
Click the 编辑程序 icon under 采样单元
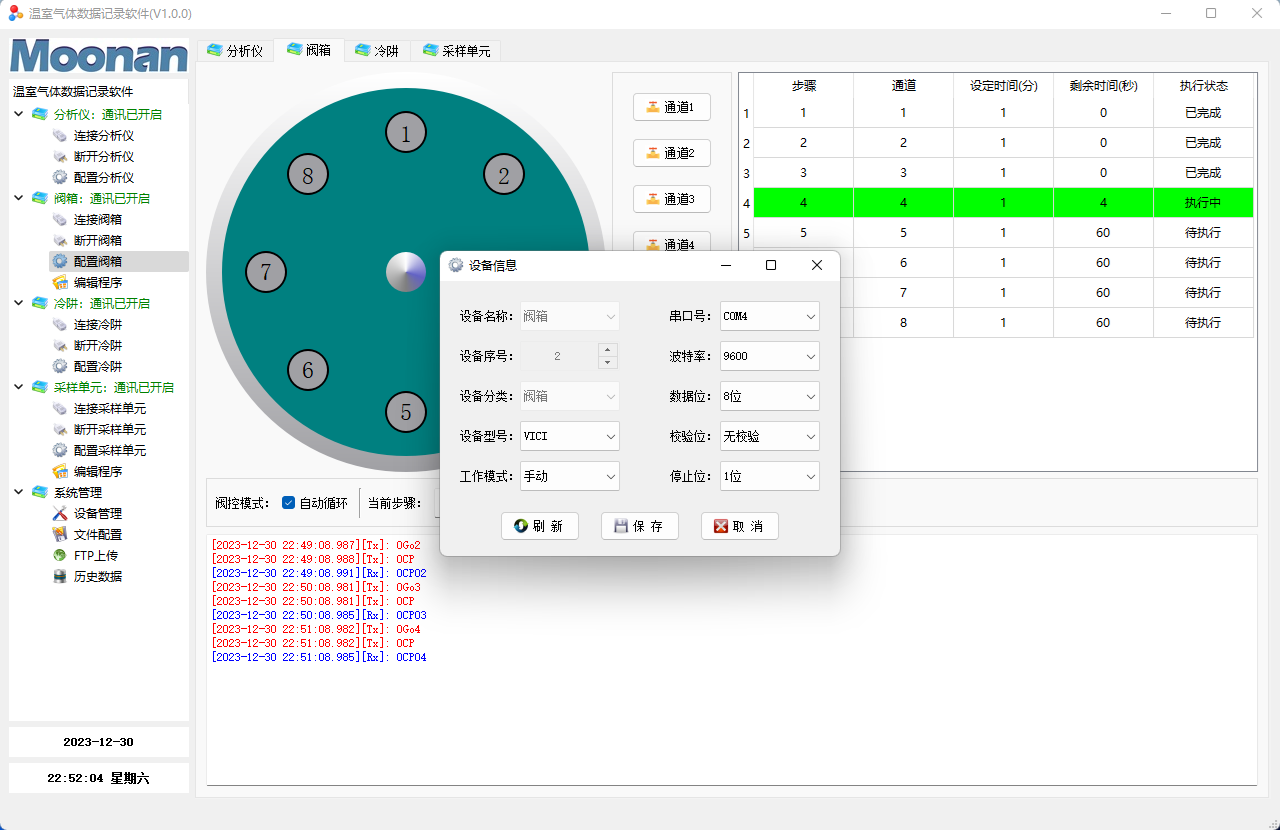click(60, 471)
